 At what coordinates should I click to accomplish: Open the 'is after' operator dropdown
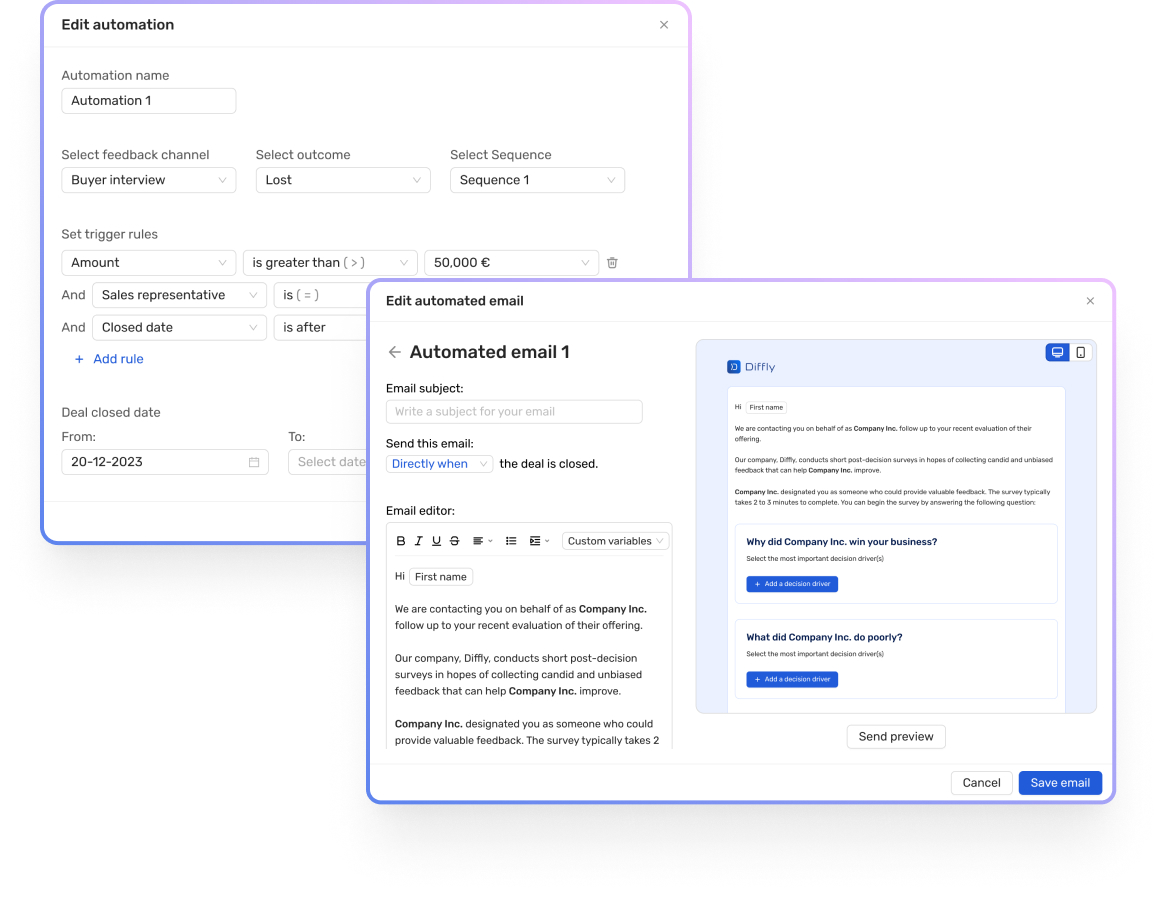pyautogui.click(x=321, y=327)
